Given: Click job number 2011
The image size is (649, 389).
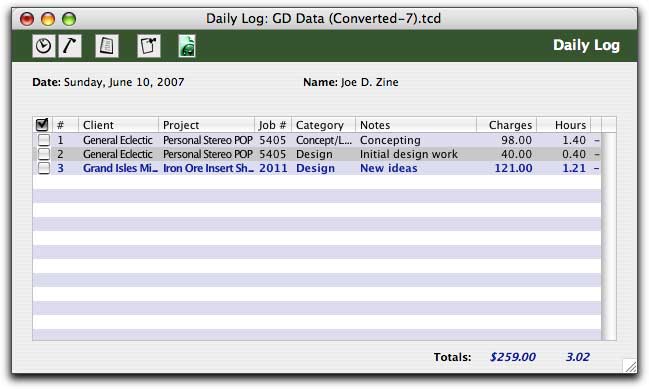Looking at the screenshot, I should (273, 168).
